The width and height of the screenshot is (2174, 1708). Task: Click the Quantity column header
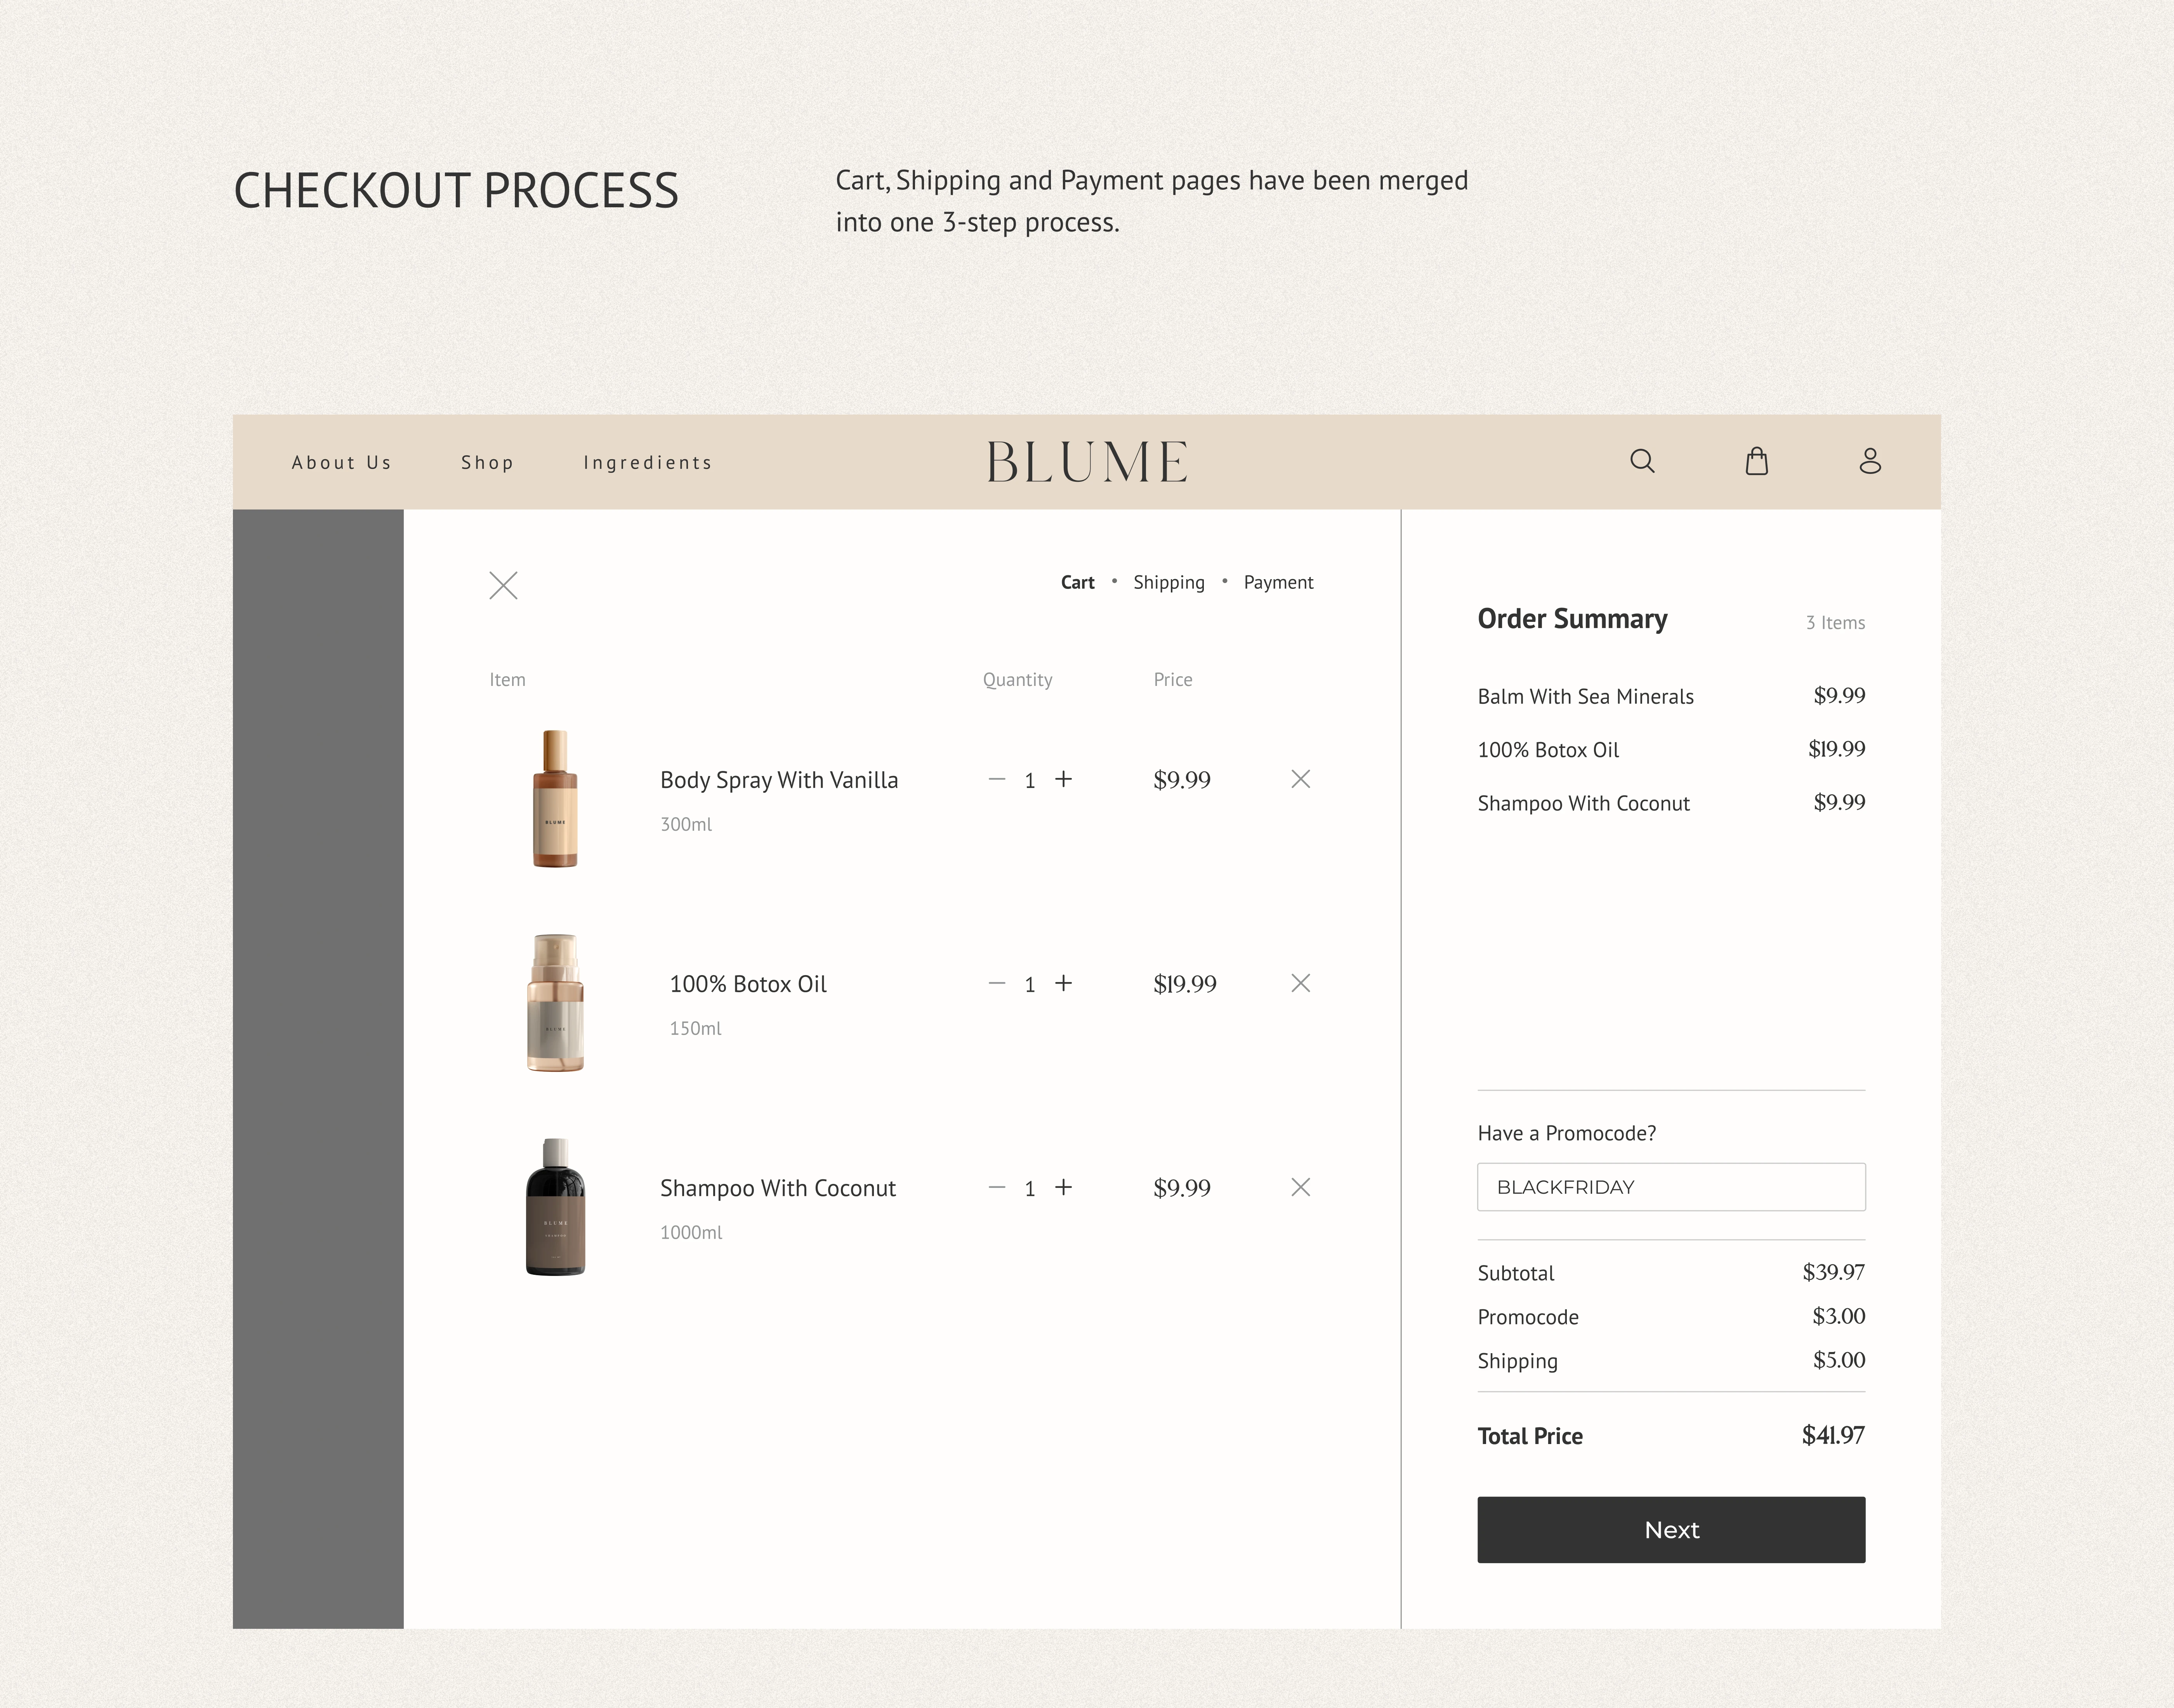[1017, 680]
